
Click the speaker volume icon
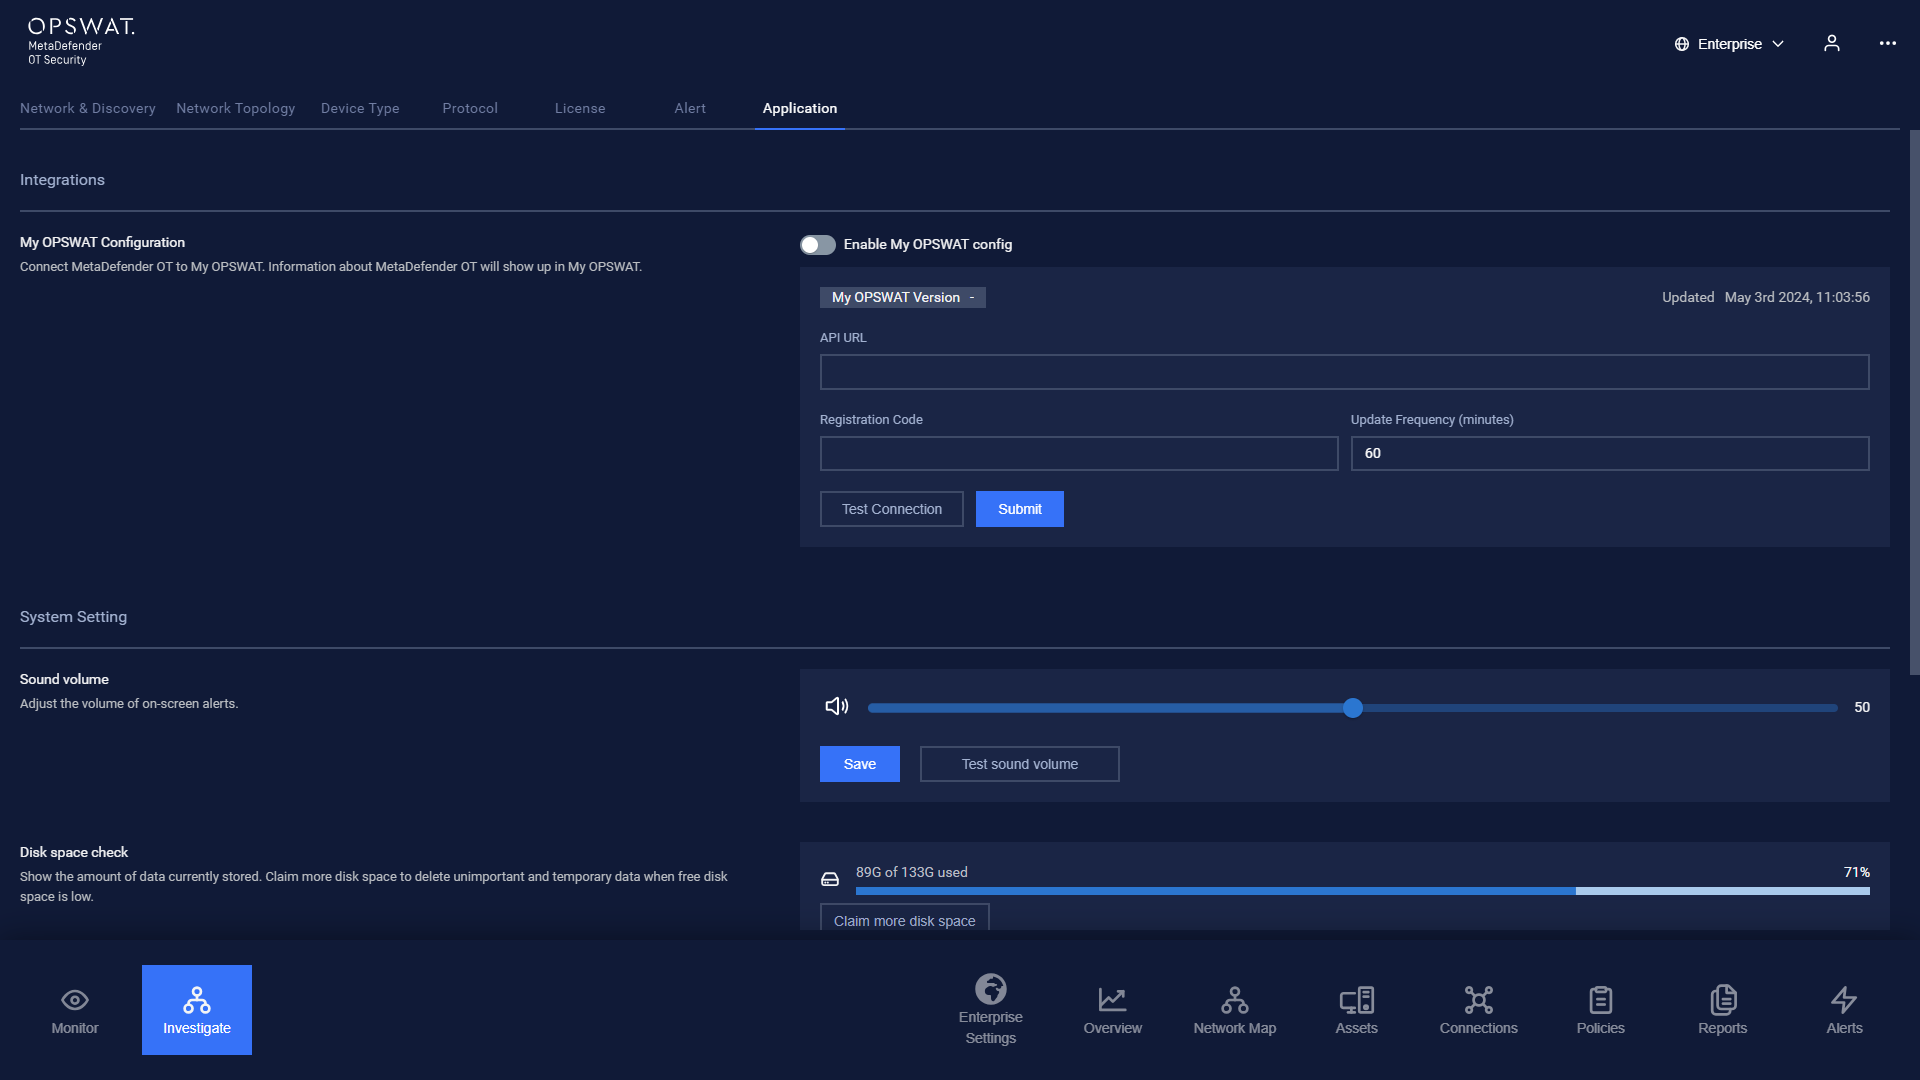837,707
